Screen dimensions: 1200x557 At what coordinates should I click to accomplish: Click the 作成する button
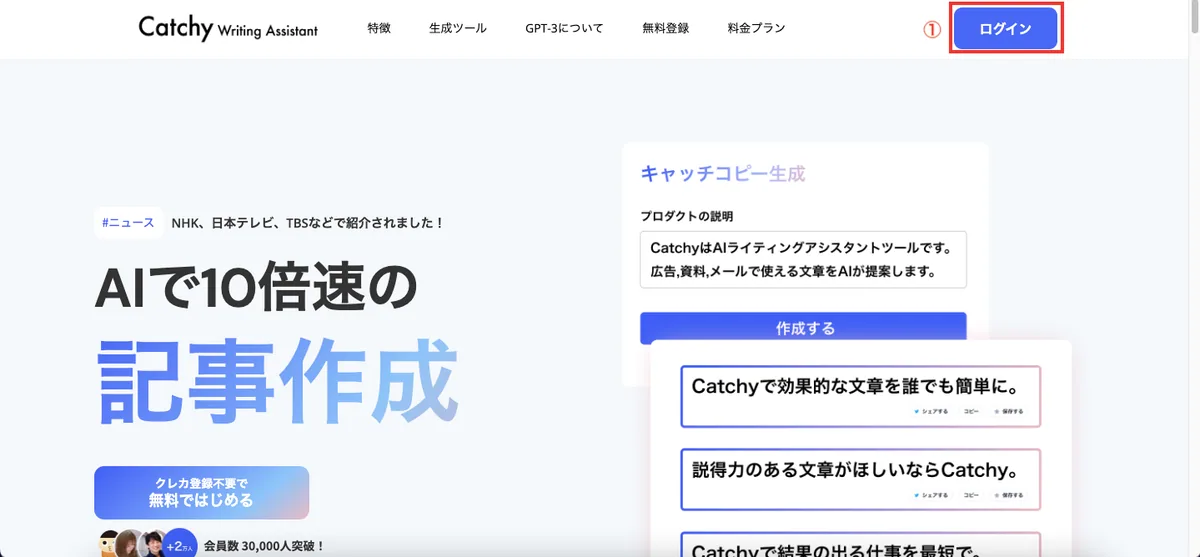[803, 328]
